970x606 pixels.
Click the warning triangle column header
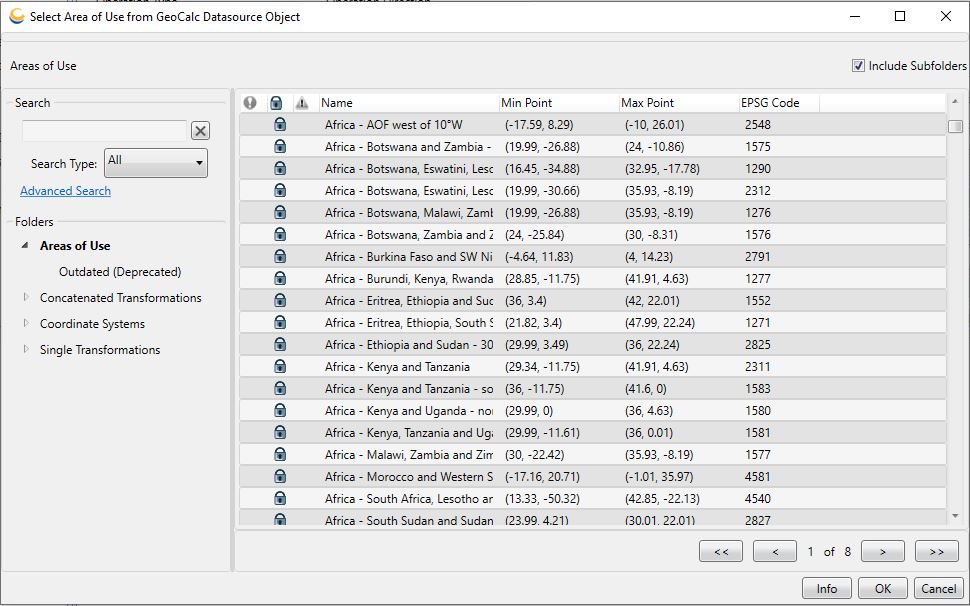click(302, 103)
